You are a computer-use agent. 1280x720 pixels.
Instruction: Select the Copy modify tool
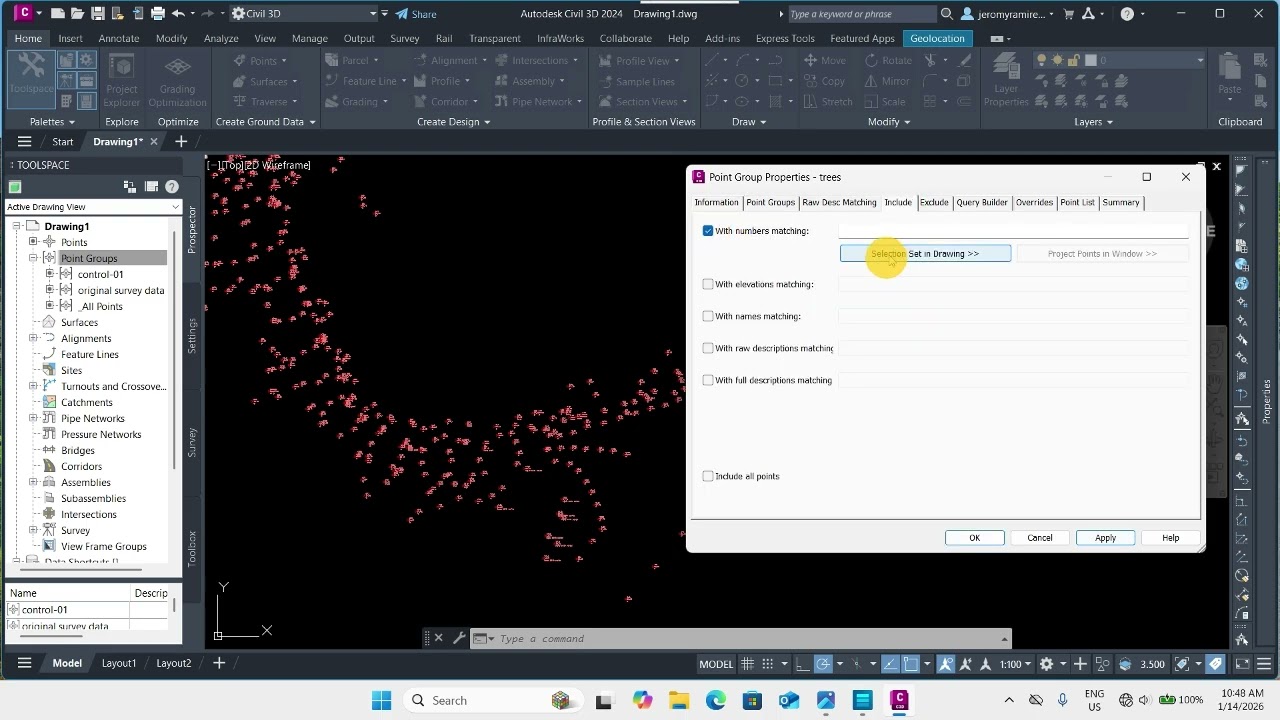[x=825, y=81]
